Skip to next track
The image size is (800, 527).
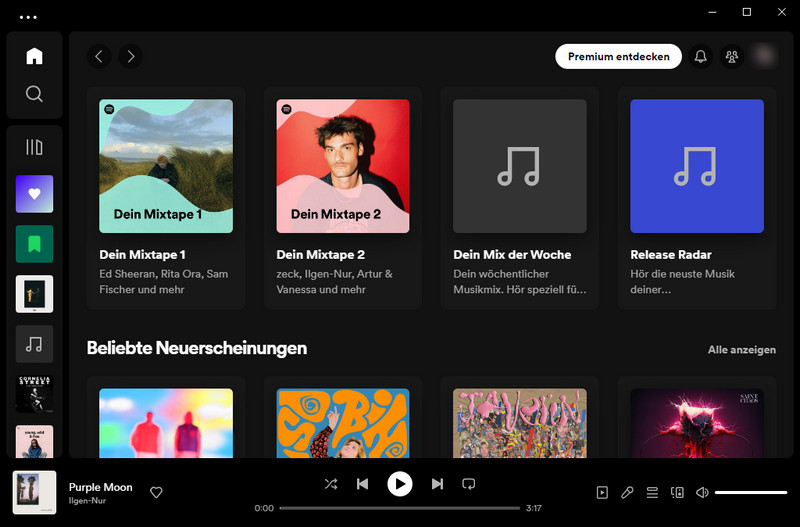click(x=437, y=484)
